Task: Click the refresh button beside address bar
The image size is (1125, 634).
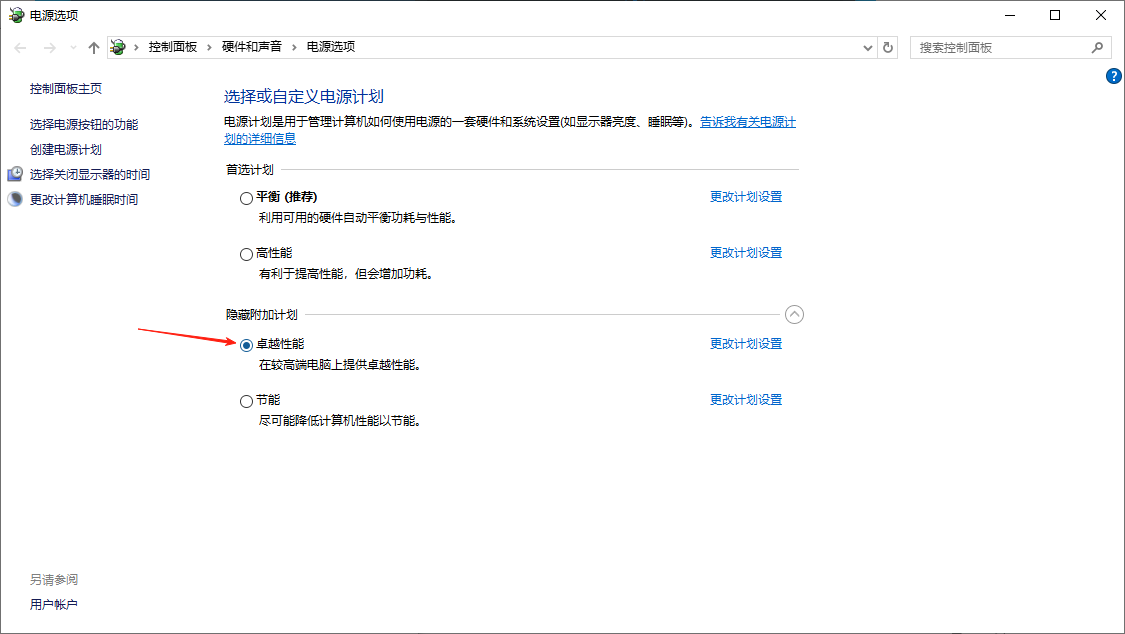Action: click(888, 47)
